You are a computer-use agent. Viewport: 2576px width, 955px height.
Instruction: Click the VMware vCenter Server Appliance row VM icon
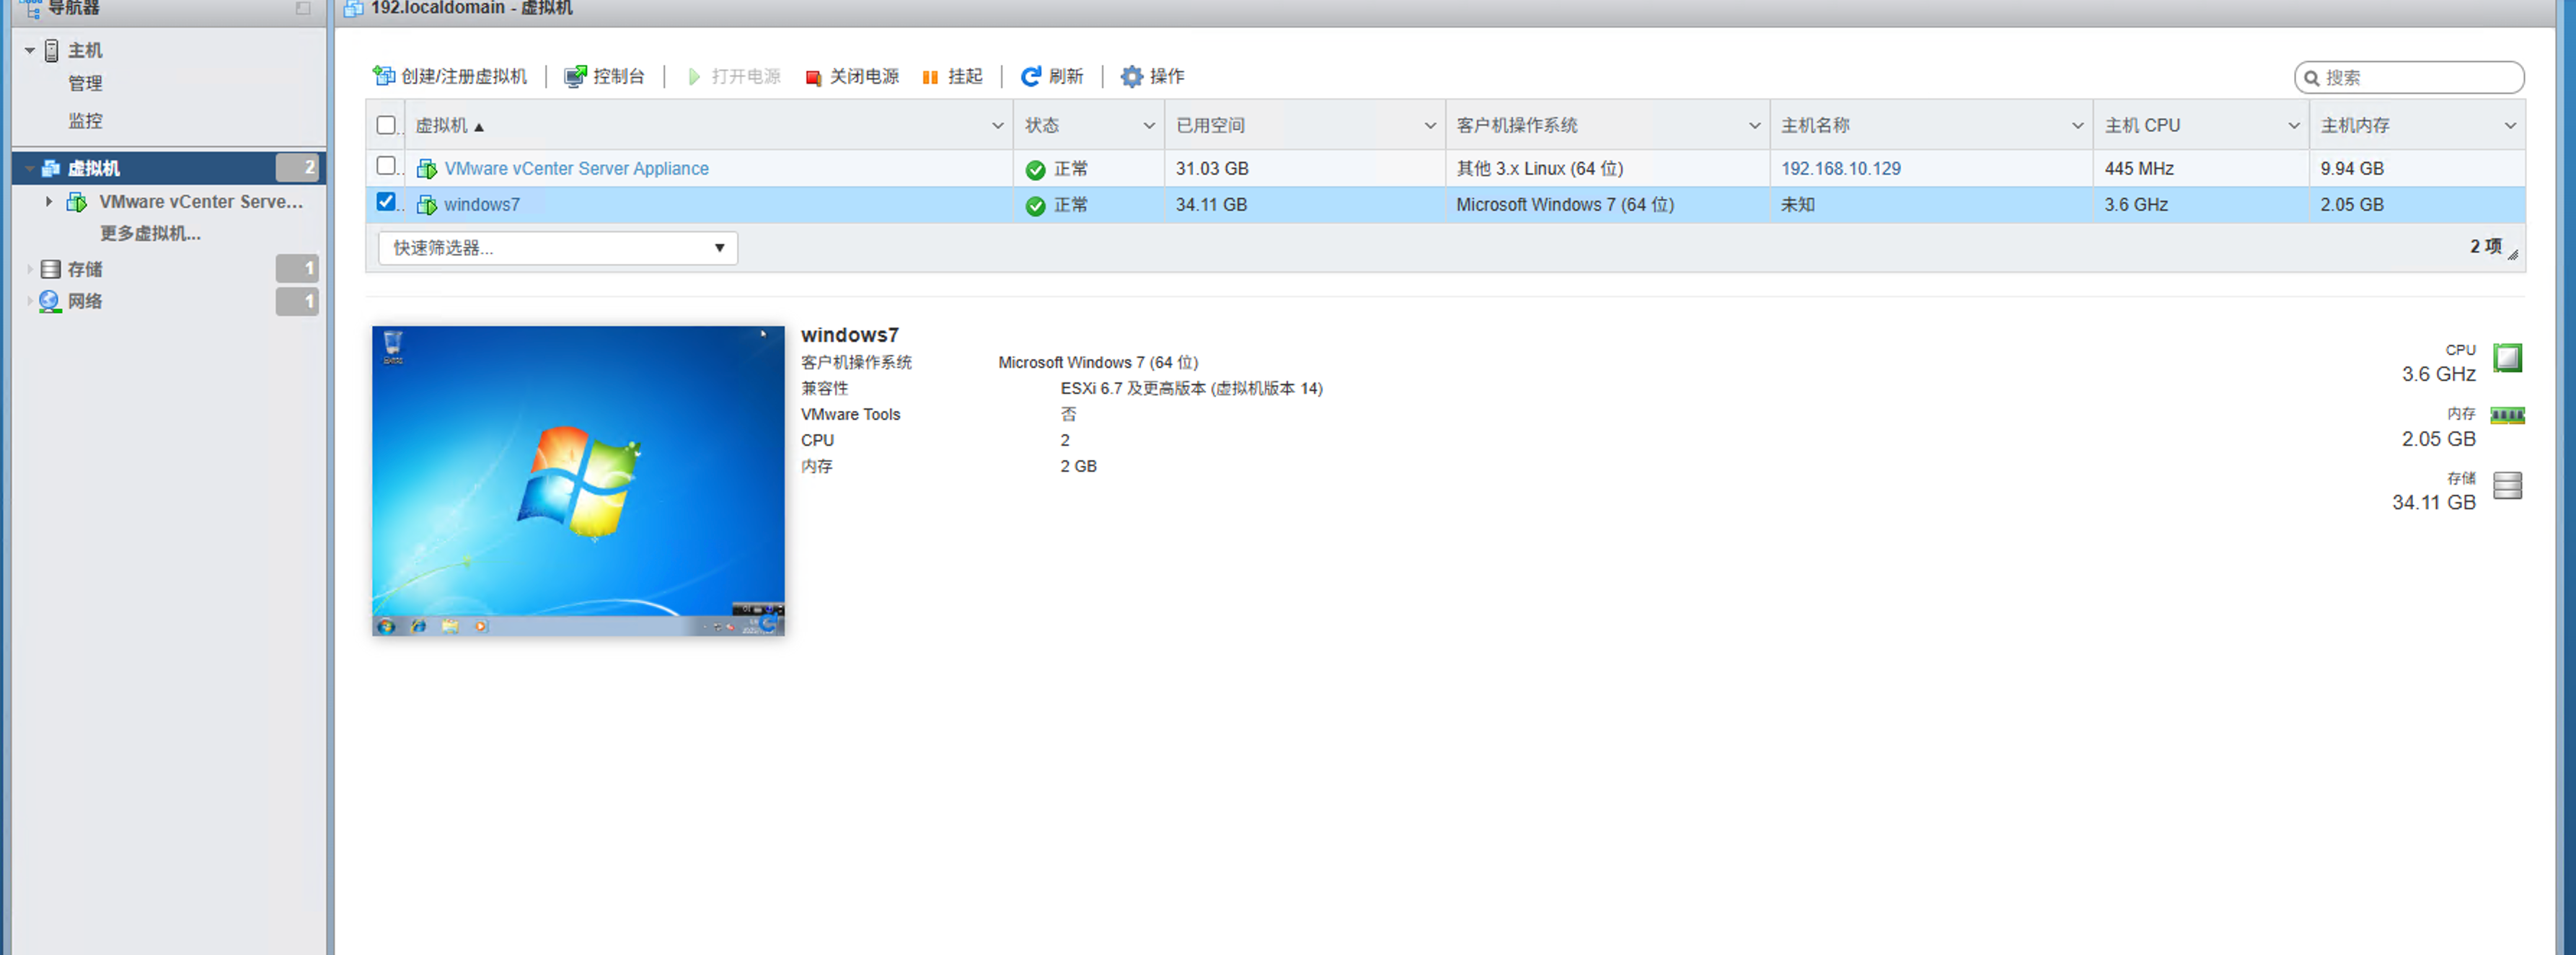[x=427, y=169]
